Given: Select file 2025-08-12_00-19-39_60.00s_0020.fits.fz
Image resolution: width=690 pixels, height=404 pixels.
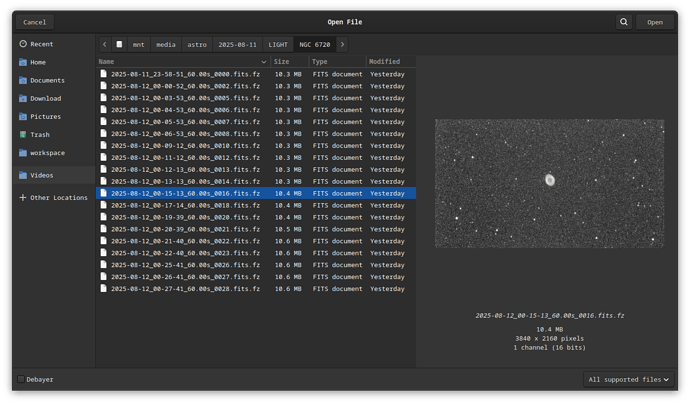Looking at the screenshot, I should pos(256,217).
